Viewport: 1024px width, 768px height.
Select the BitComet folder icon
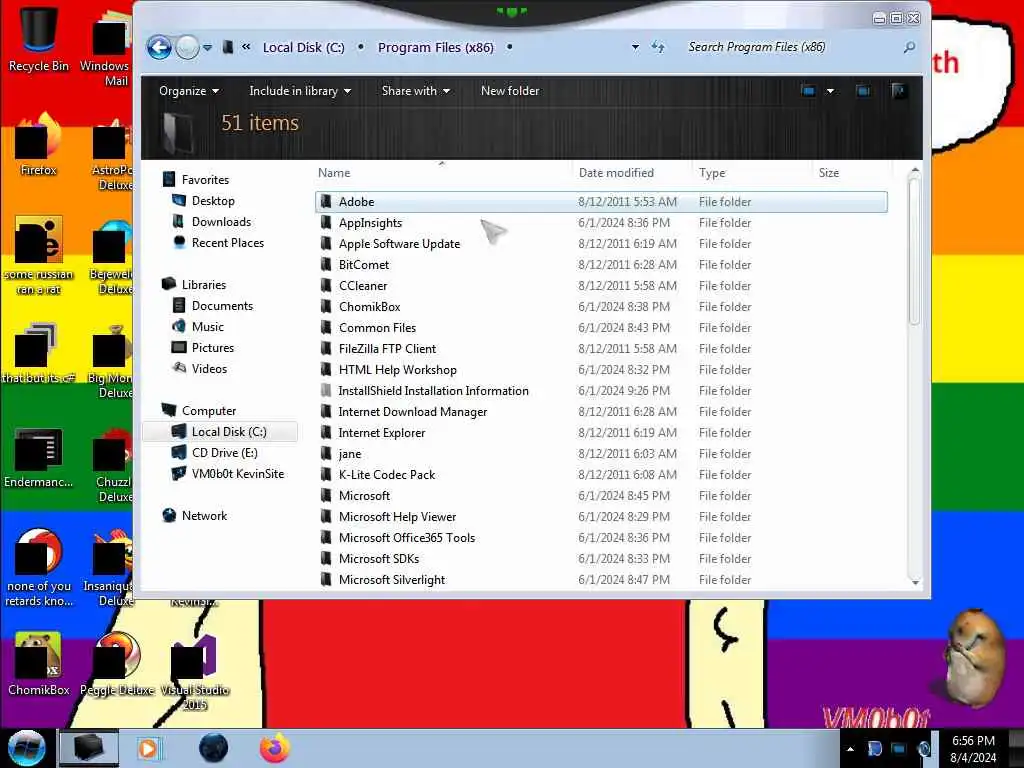pyautogui.click(x=326, y=264)
